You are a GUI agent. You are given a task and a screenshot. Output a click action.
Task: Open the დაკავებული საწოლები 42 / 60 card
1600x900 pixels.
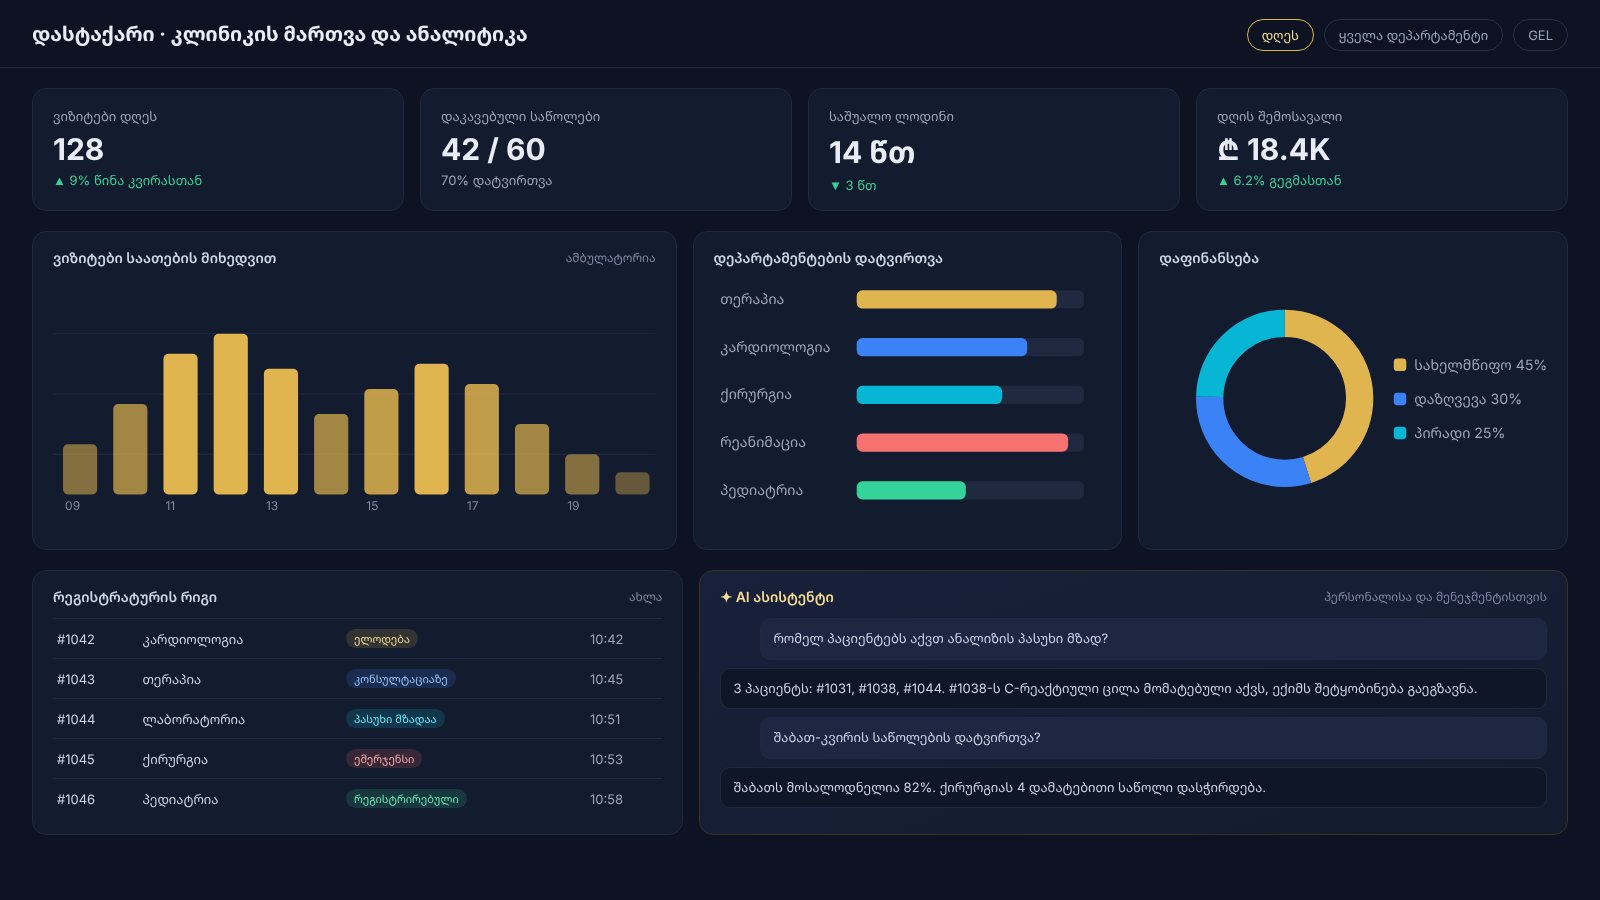coord(606,149)
